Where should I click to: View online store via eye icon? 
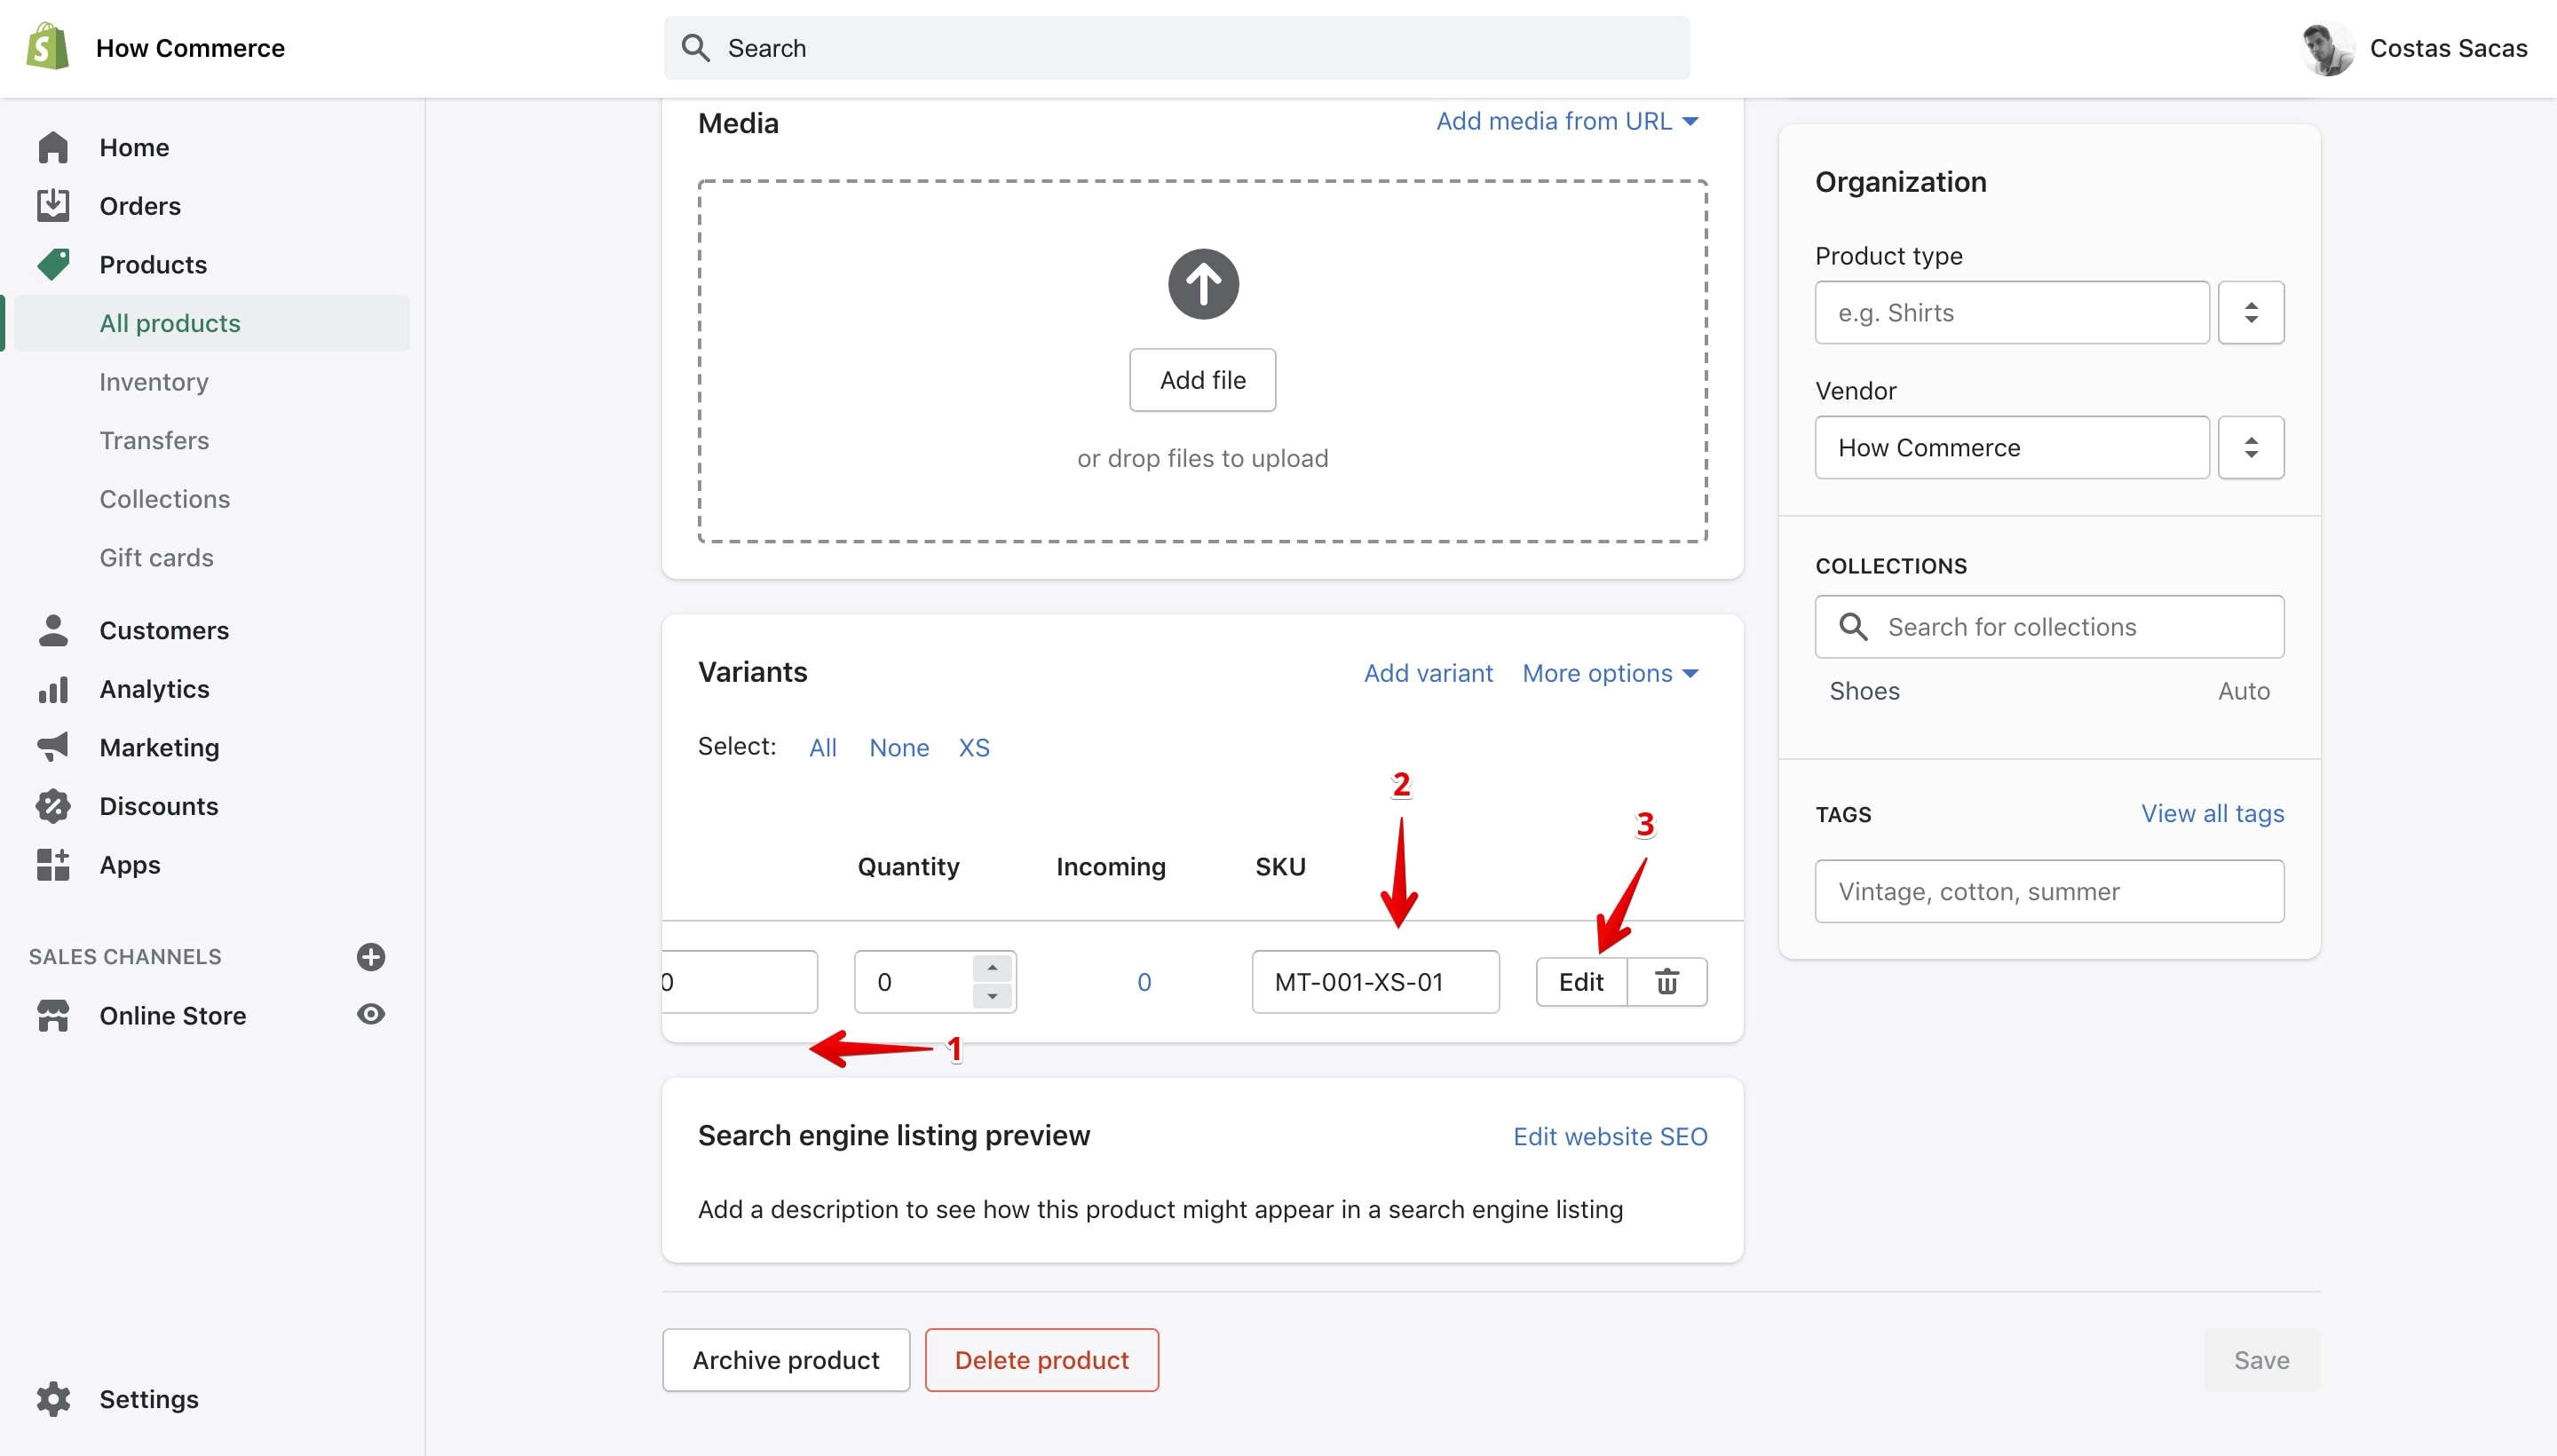[371, 1015]
